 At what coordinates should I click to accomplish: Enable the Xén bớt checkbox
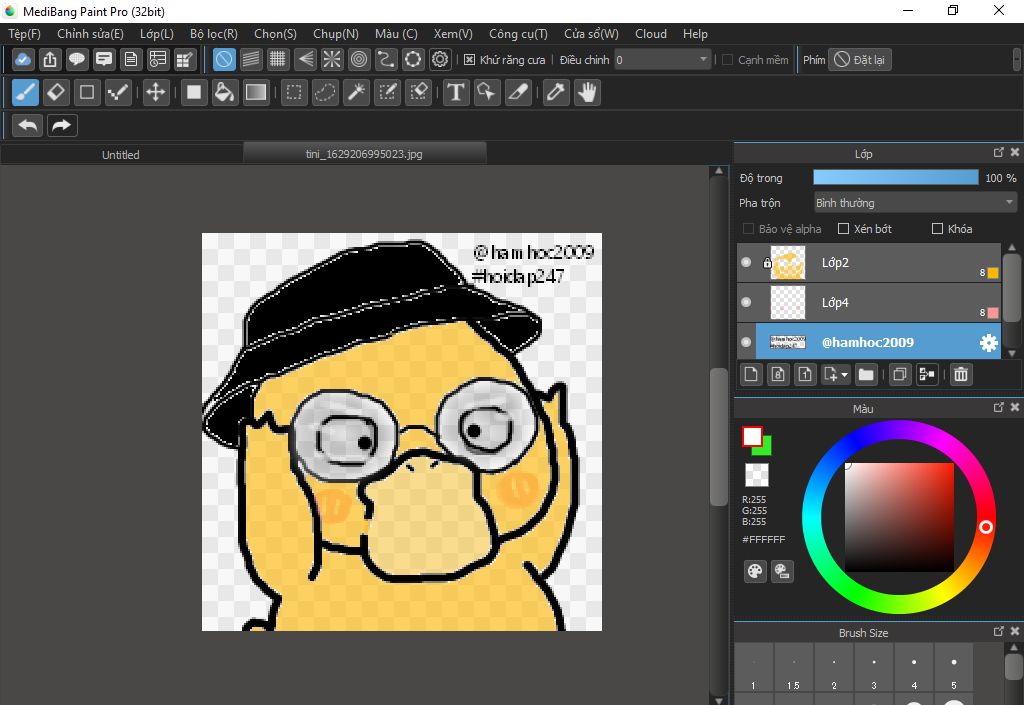[x=843, y=229]
